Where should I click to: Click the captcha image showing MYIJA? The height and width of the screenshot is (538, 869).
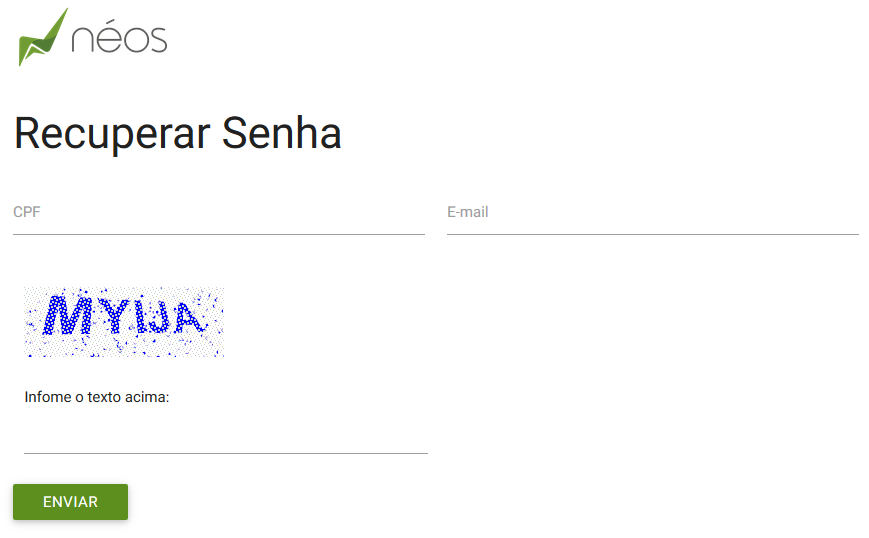tap(124, 322)
